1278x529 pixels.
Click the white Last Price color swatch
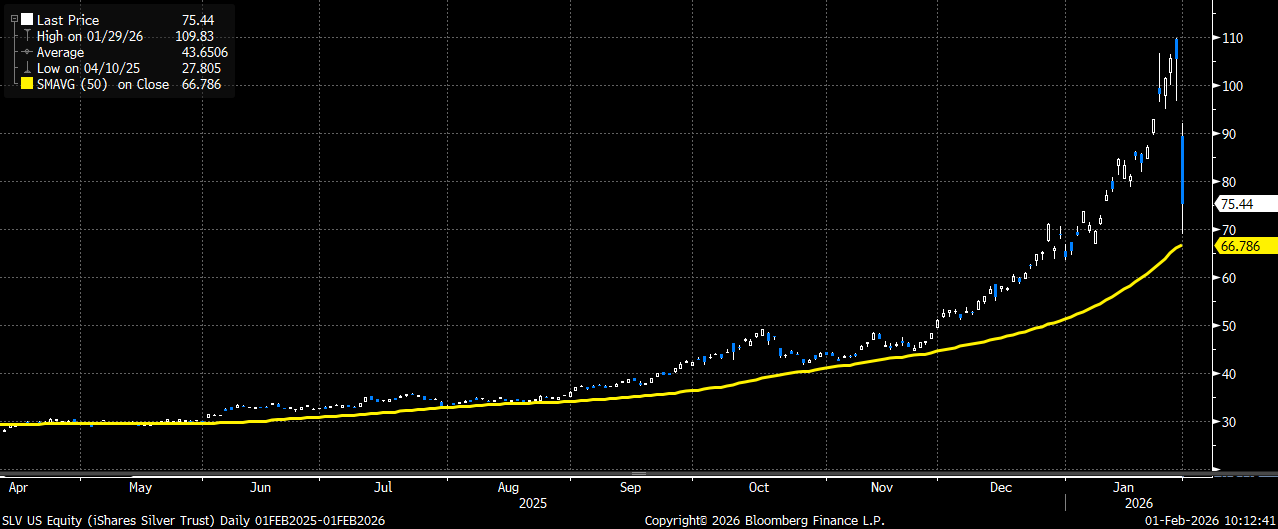coord(26,19)
